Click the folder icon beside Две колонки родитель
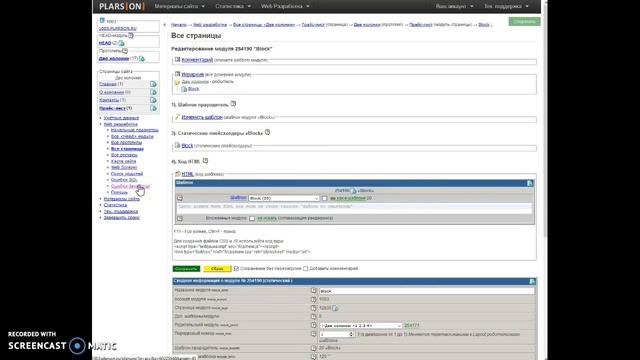The height and width of the screenshot is (360, 640). [177, 82]
